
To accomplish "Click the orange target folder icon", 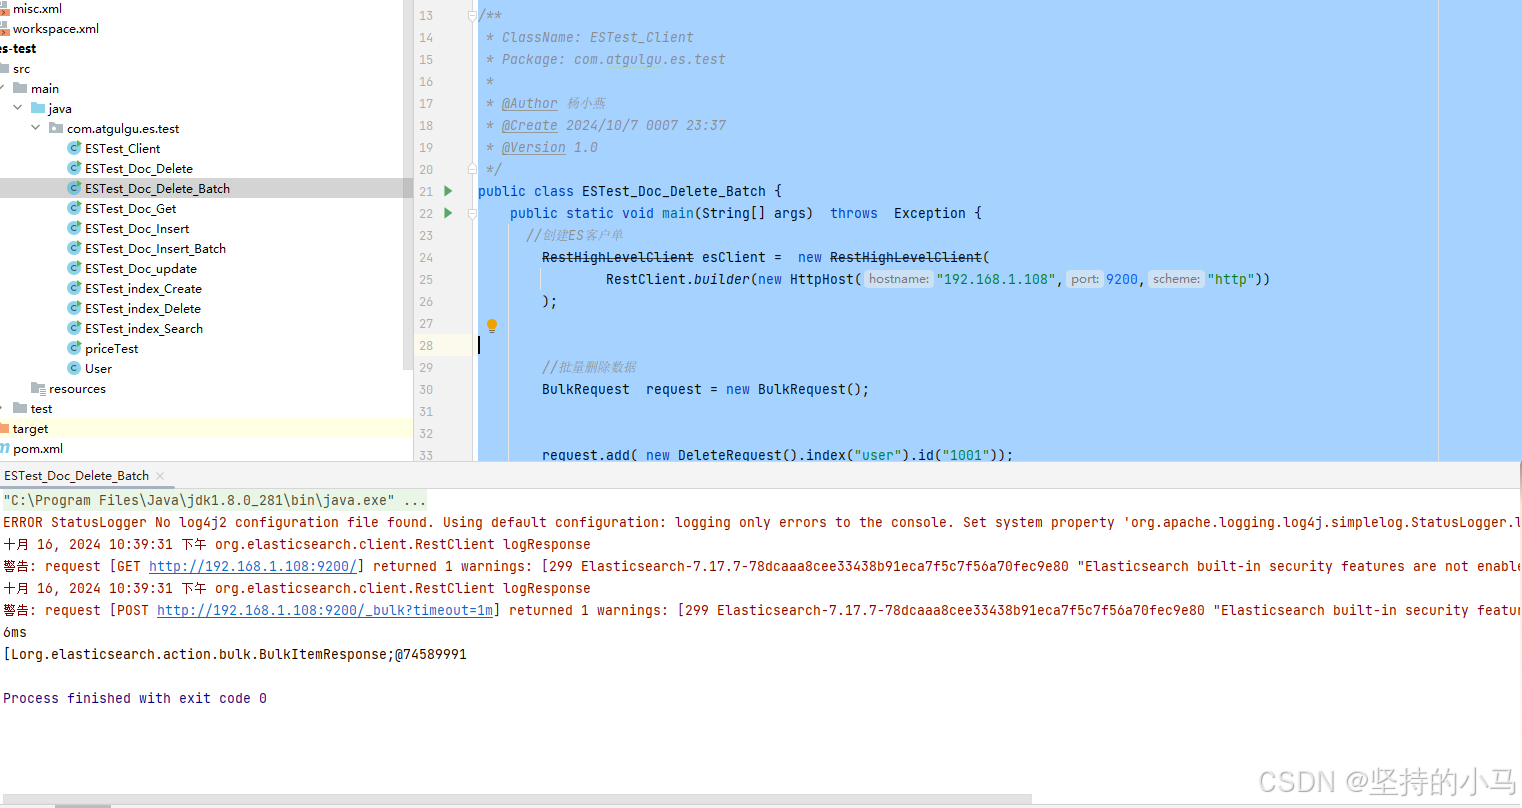I will tap(4, 428).
